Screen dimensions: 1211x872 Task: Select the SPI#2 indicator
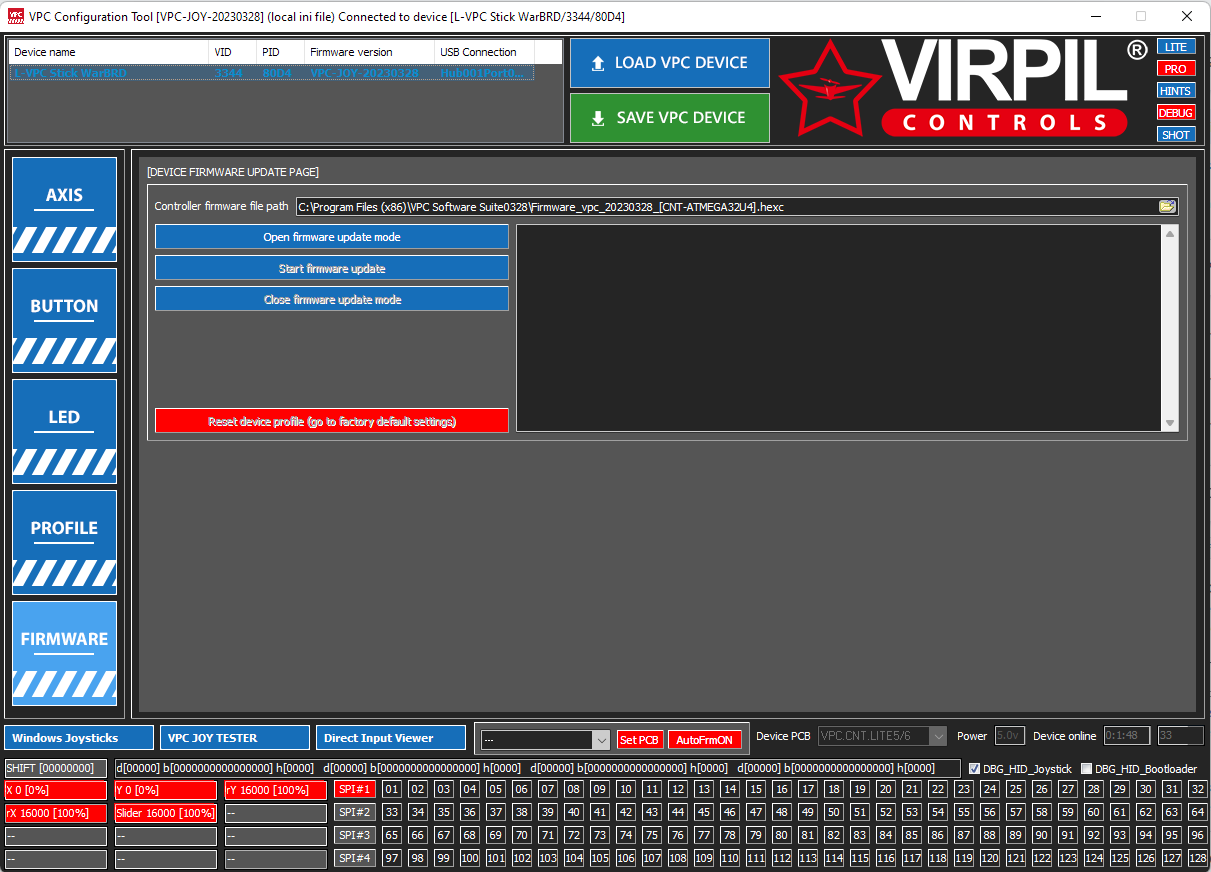pyautogui.click(x=355, y=813)
